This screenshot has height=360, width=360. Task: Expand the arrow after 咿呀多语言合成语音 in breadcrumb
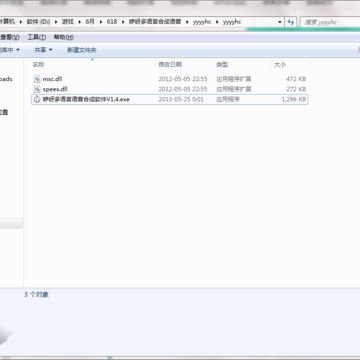[187, 22]
